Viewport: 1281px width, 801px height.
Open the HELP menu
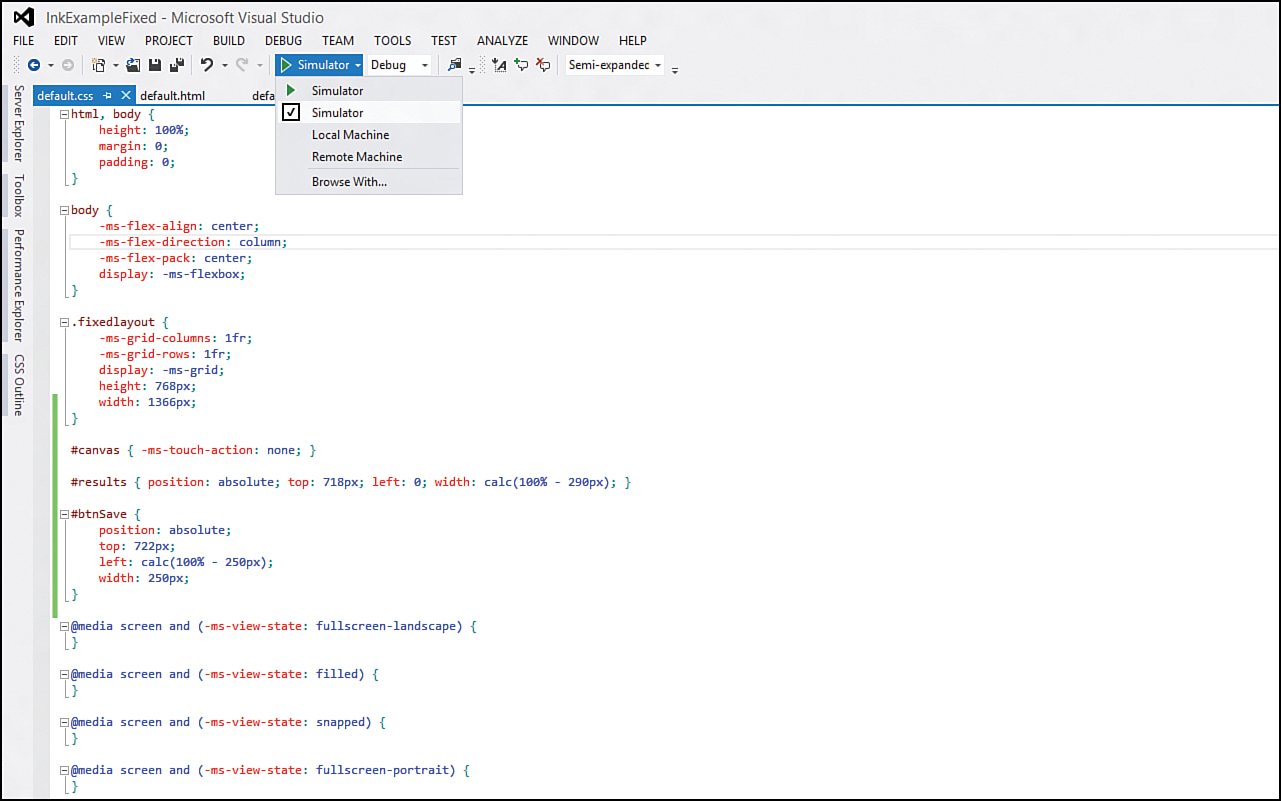tap(633, 41)
